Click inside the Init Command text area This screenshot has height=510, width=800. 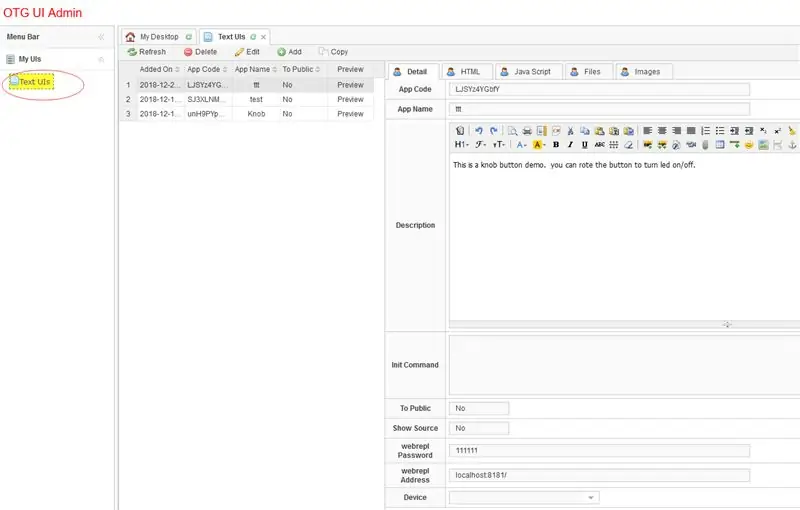pyautogui.click(x=624, y=365)
